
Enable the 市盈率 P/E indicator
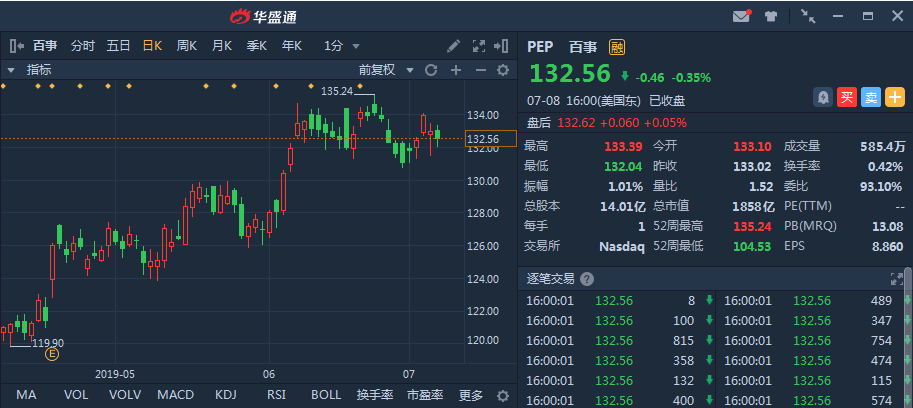click(425, 395)
